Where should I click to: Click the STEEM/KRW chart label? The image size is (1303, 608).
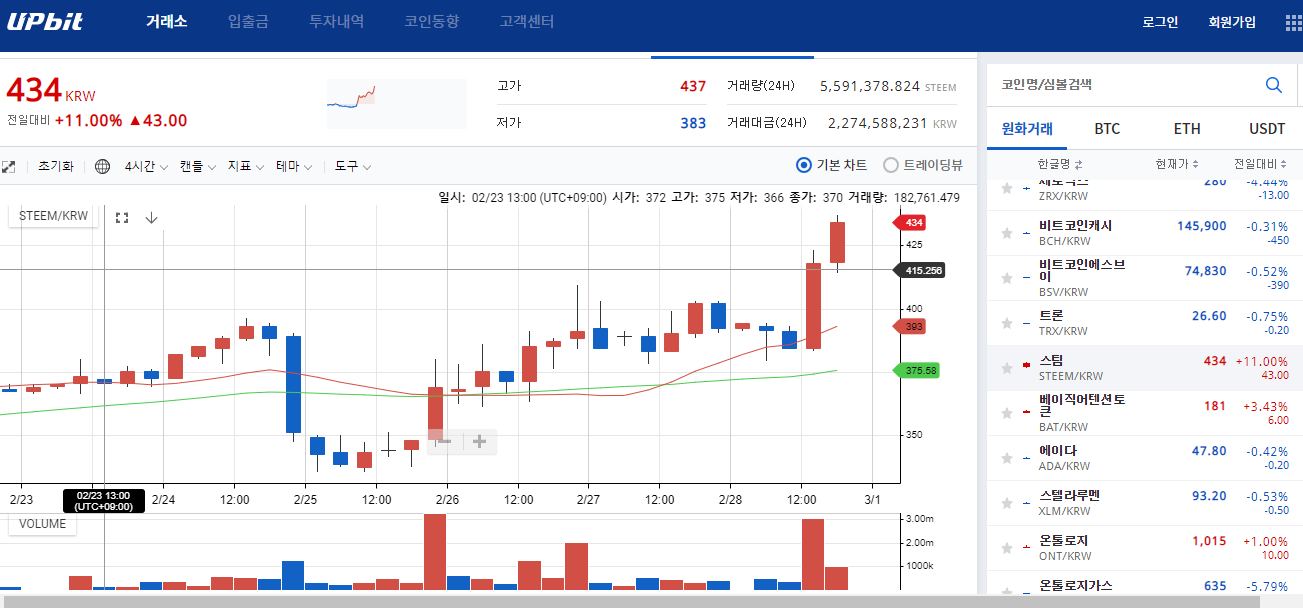click(53, 216)
